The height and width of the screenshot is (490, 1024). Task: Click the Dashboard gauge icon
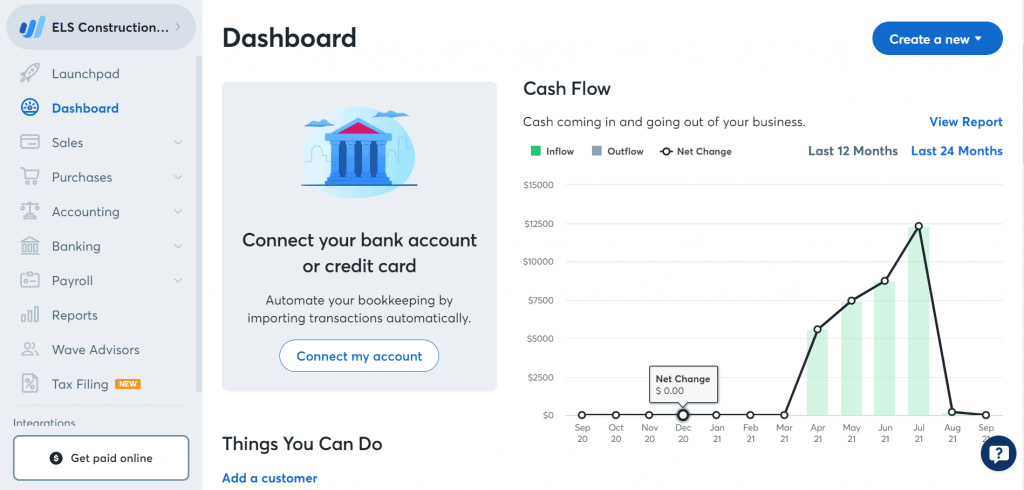pyautogui.click(x=30, y=108)
